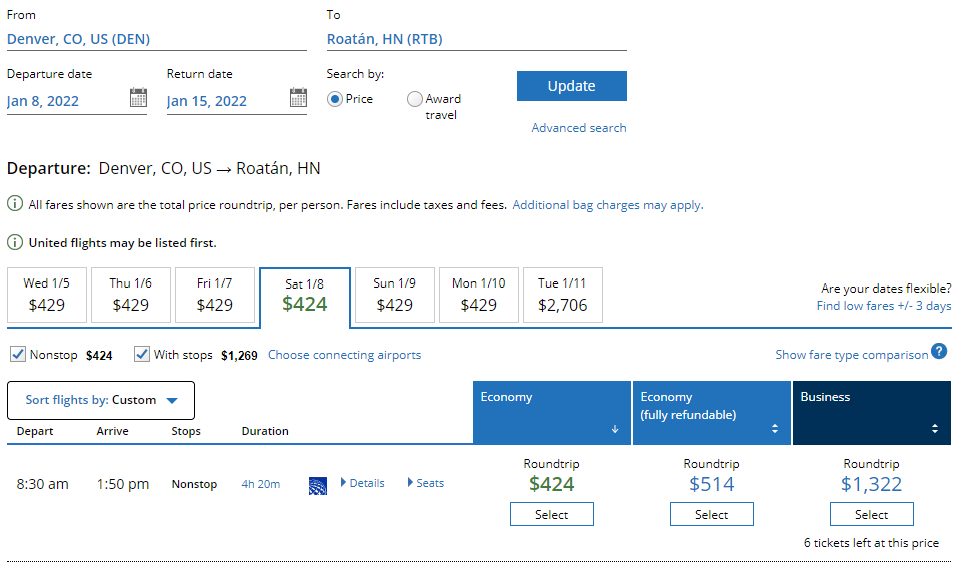Click the United airline logo icon
The height and width of the screenshot is (570, 960).
pyautogui.click(x=318, y=485)
